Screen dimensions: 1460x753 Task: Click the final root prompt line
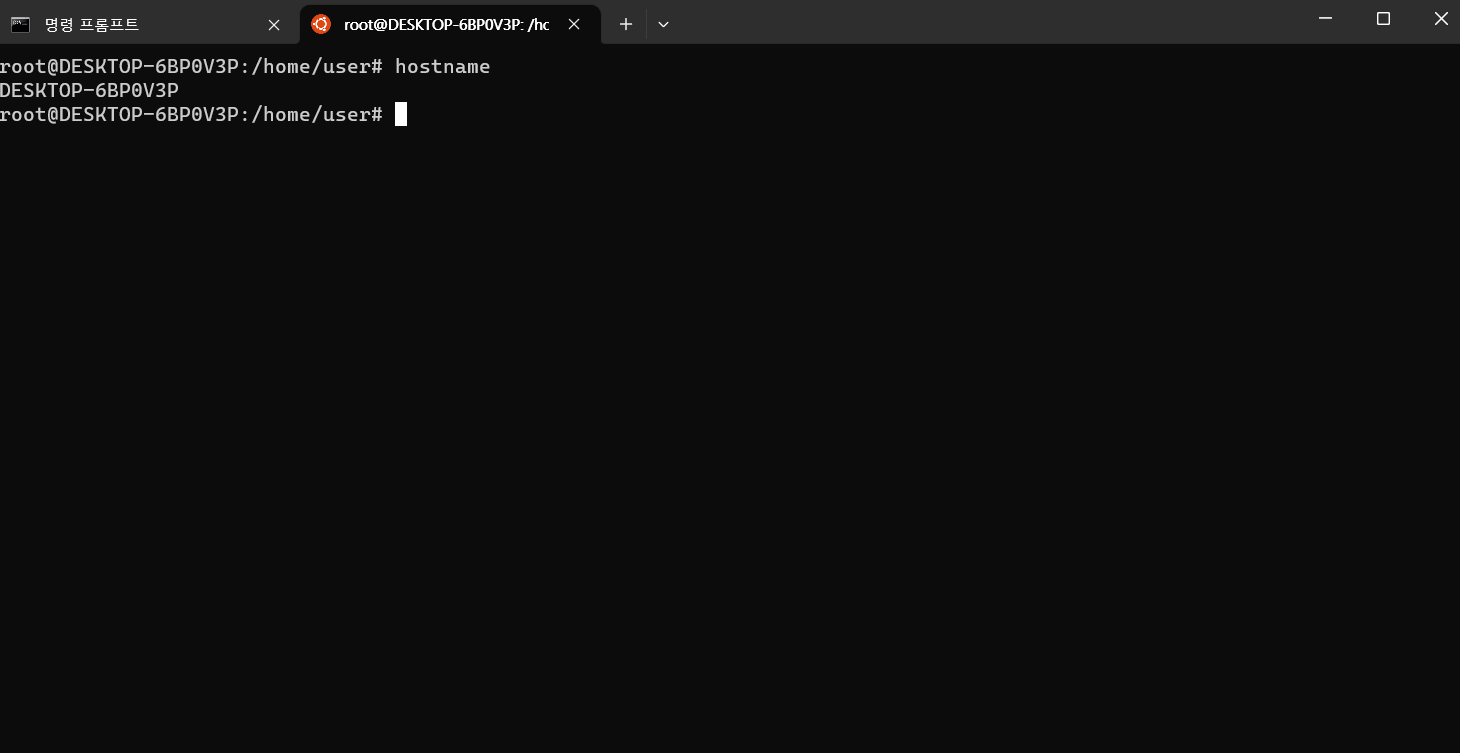190,114
